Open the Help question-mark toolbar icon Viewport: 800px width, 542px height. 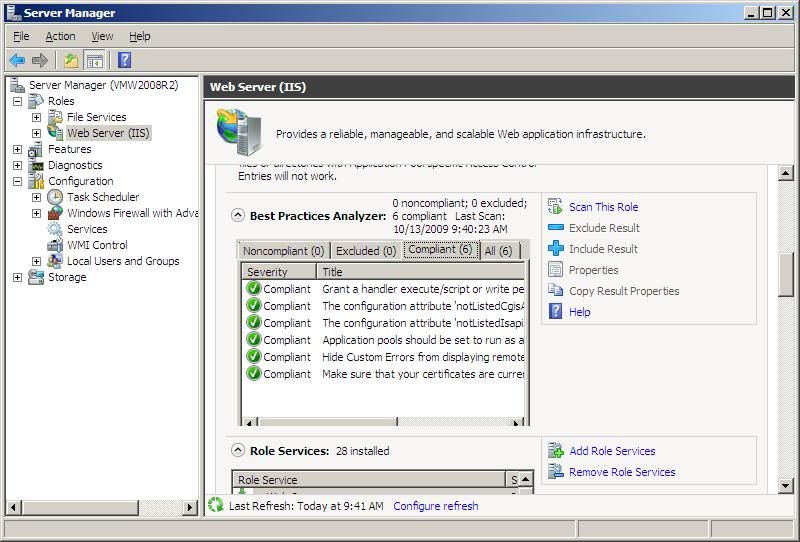point(124,60)
